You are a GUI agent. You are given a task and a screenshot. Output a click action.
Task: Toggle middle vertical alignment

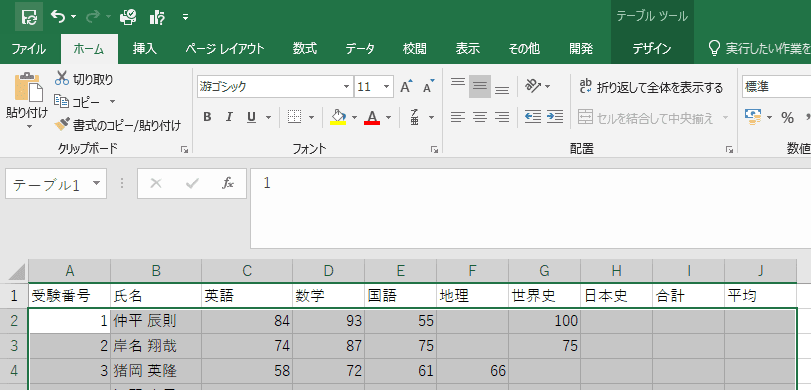[480, 86]
